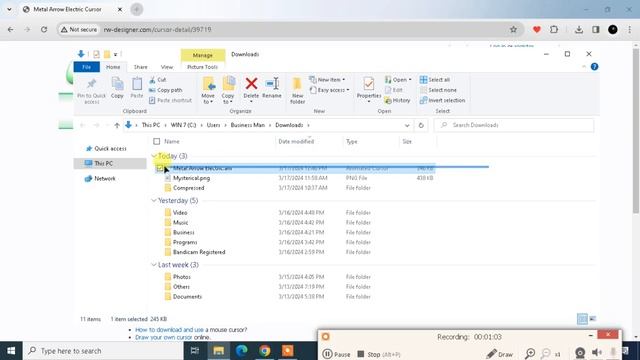640x360 pixels.
Task: Open Microsoft Edge from taskbar
Action: 242,351
